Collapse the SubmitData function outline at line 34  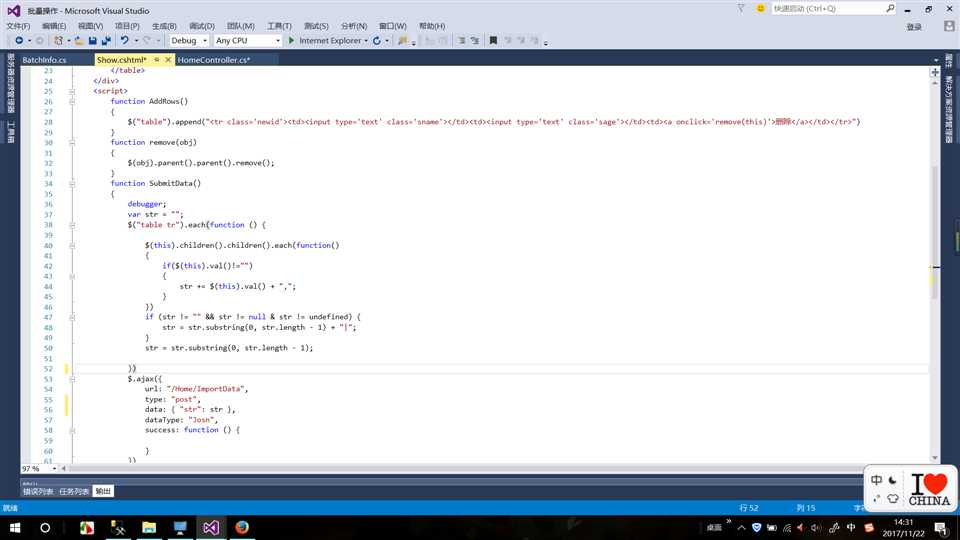point(72,184)
